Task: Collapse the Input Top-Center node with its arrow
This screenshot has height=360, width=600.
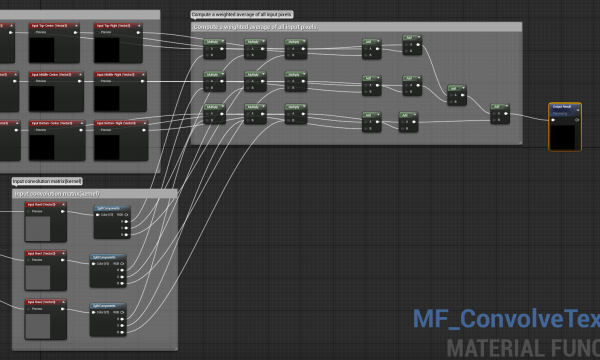Action: coord(76,26)
